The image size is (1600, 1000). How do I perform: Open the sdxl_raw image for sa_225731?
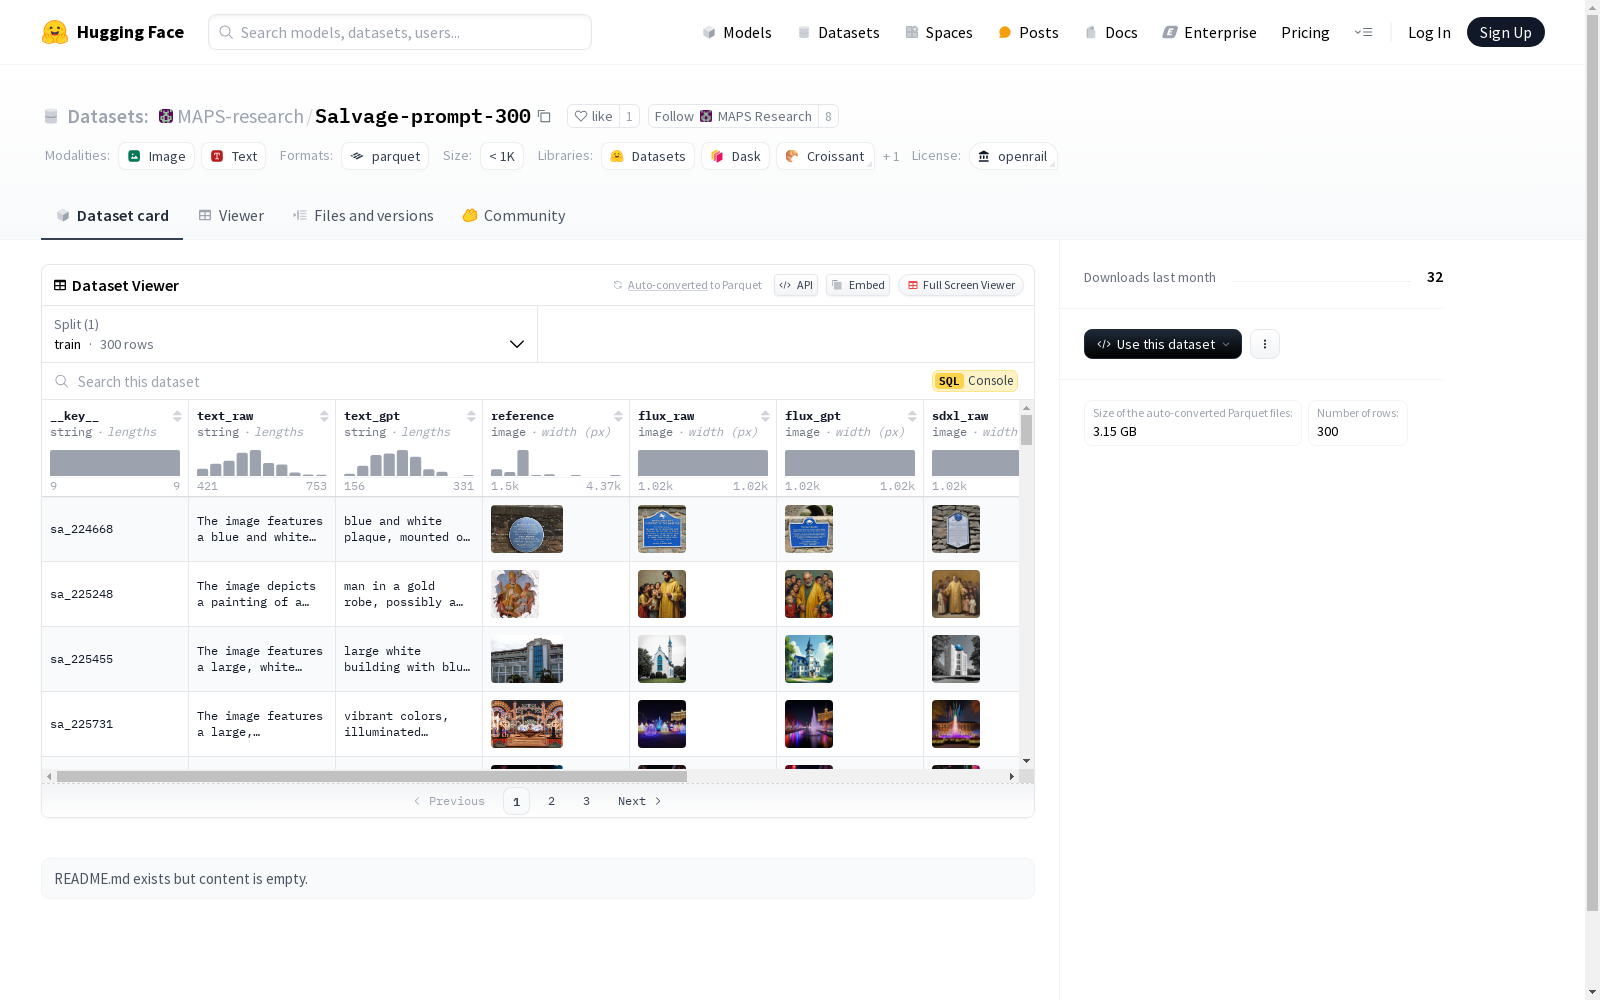point(956,724)
